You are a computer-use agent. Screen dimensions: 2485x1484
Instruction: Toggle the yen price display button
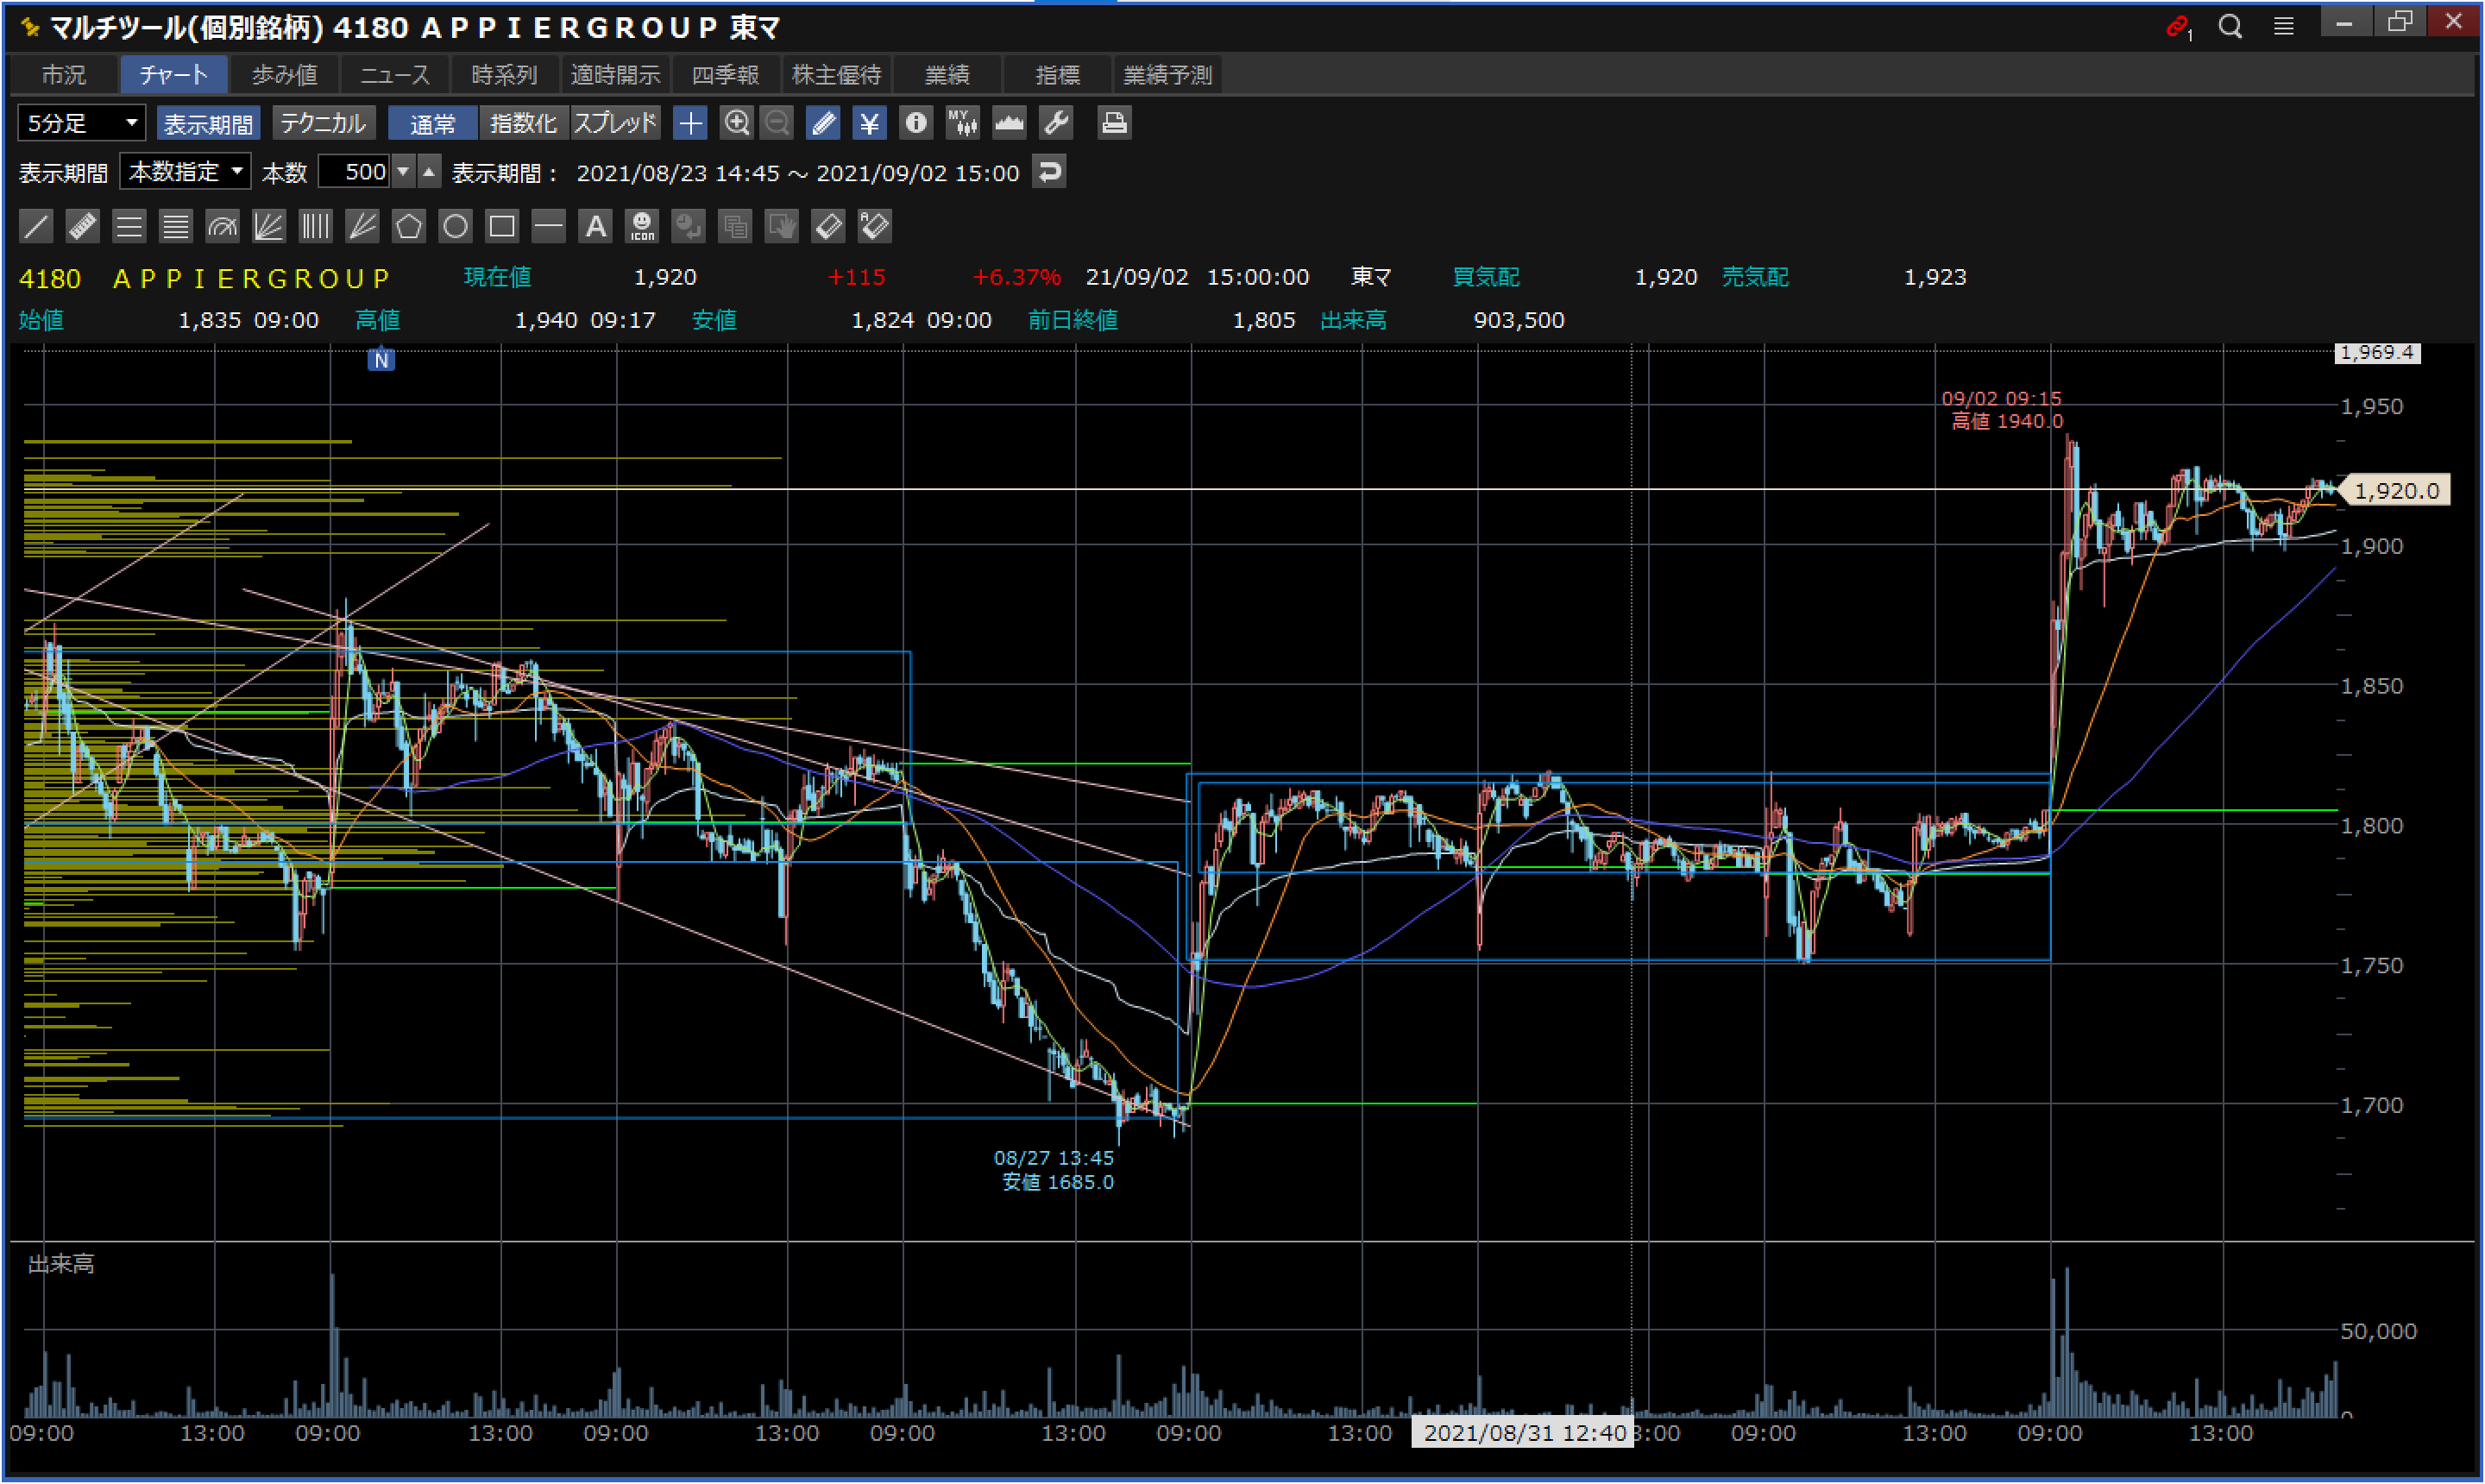(869, 123)
